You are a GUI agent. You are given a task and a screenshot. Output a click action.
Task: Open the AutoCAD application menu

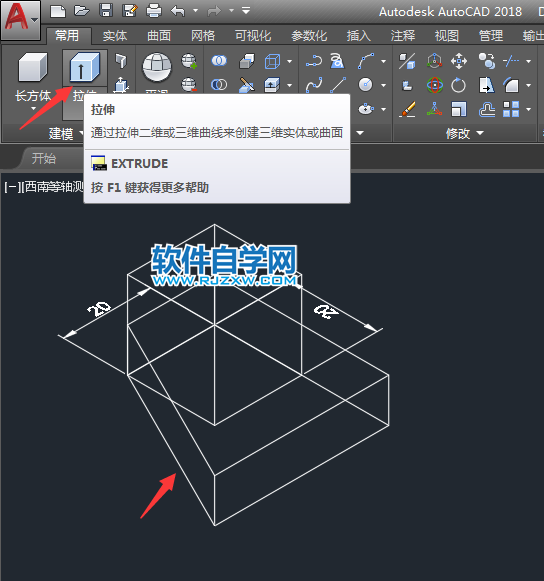(21, 20)
